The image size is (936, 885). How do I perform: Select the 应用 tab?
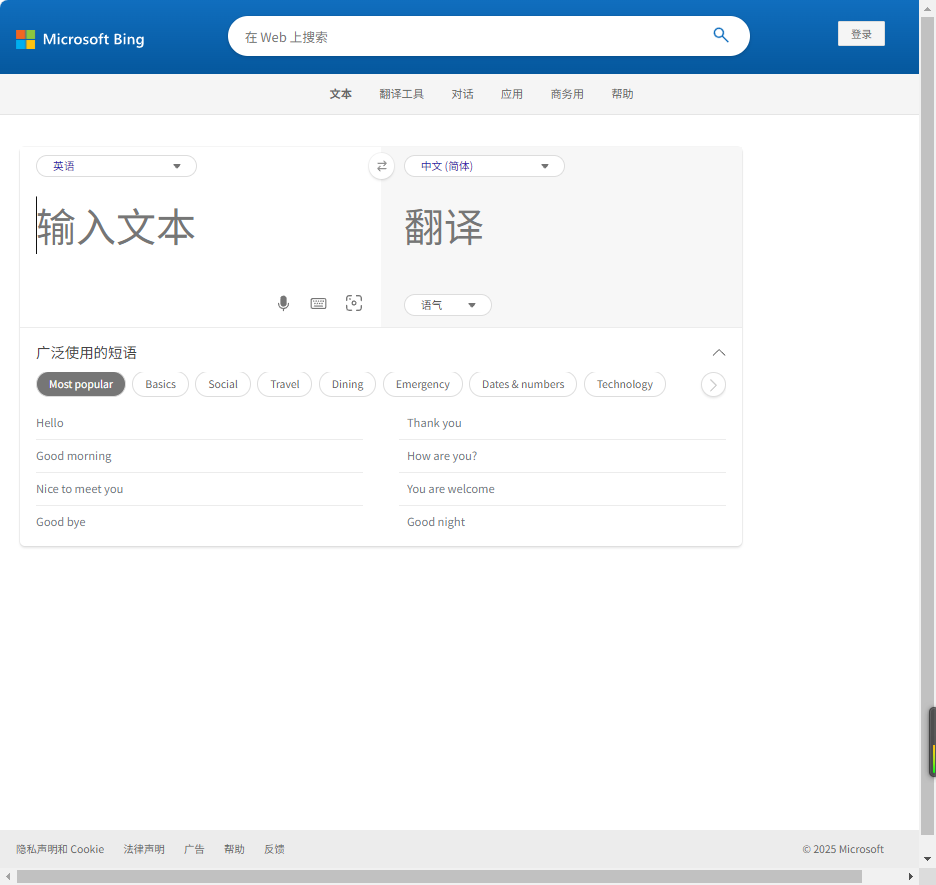[x=512, y=94]
